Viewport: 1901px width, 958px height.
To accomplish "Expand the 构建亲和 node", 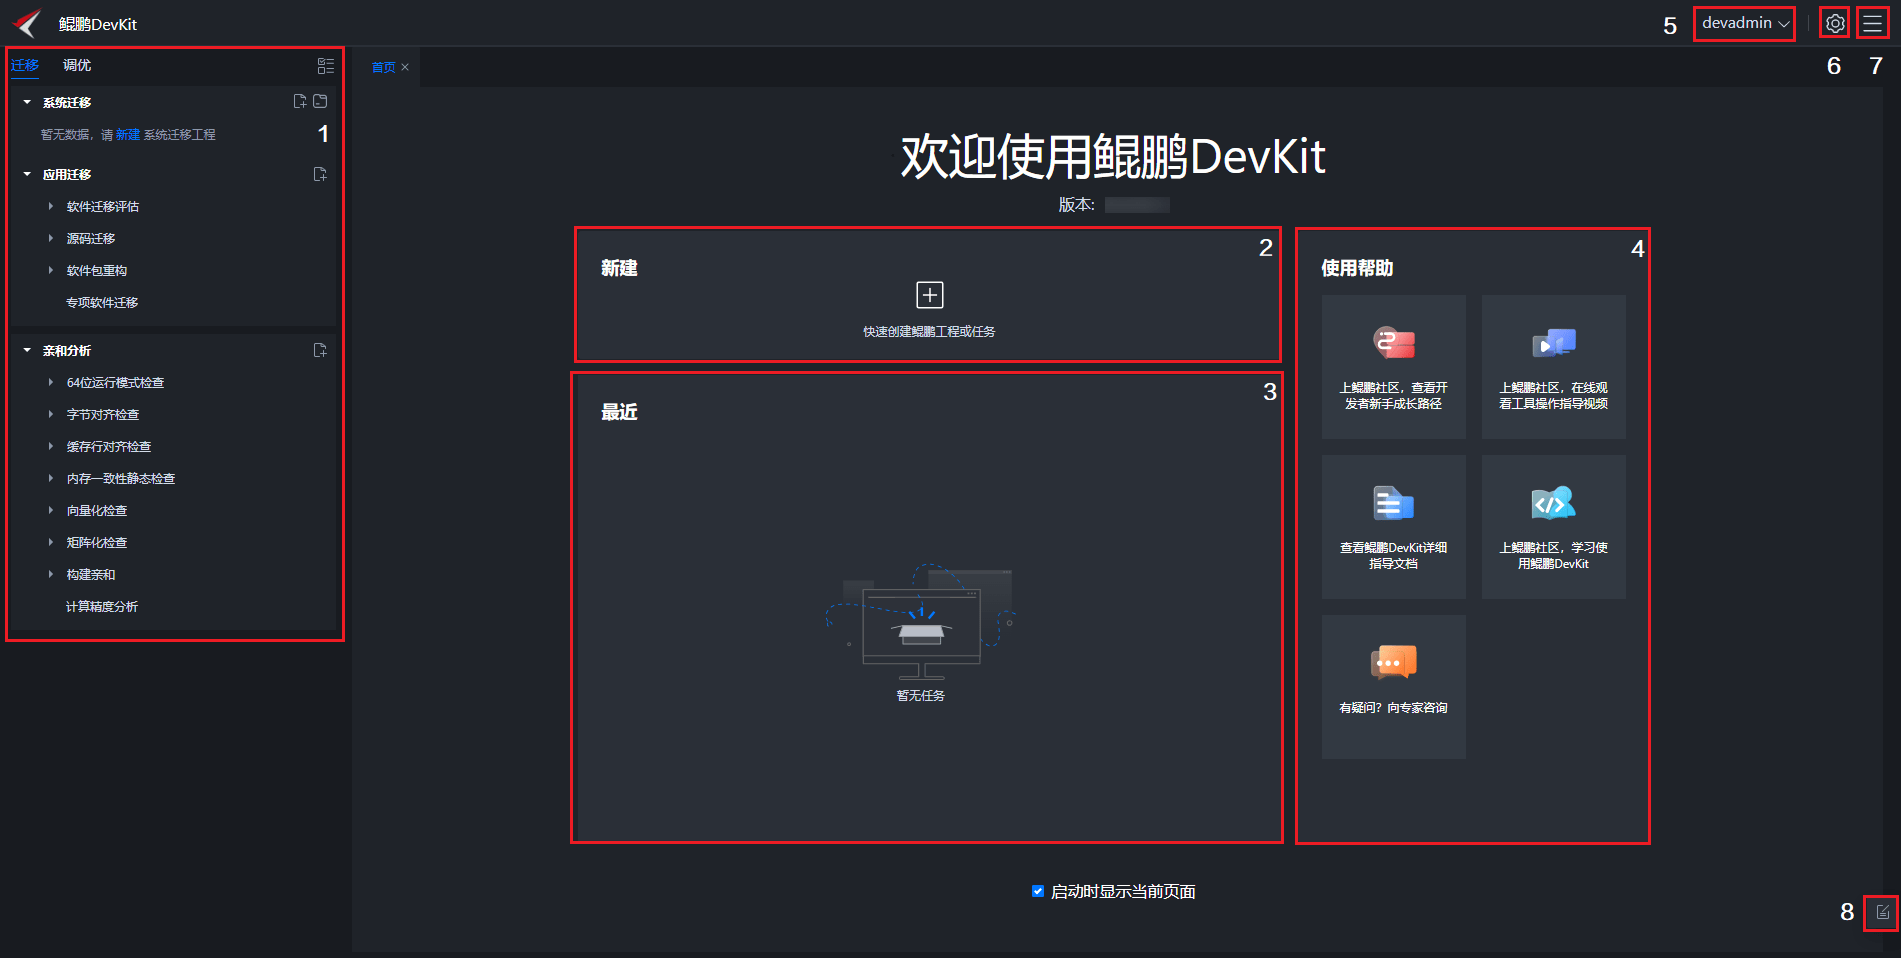I will pos(51,574).
